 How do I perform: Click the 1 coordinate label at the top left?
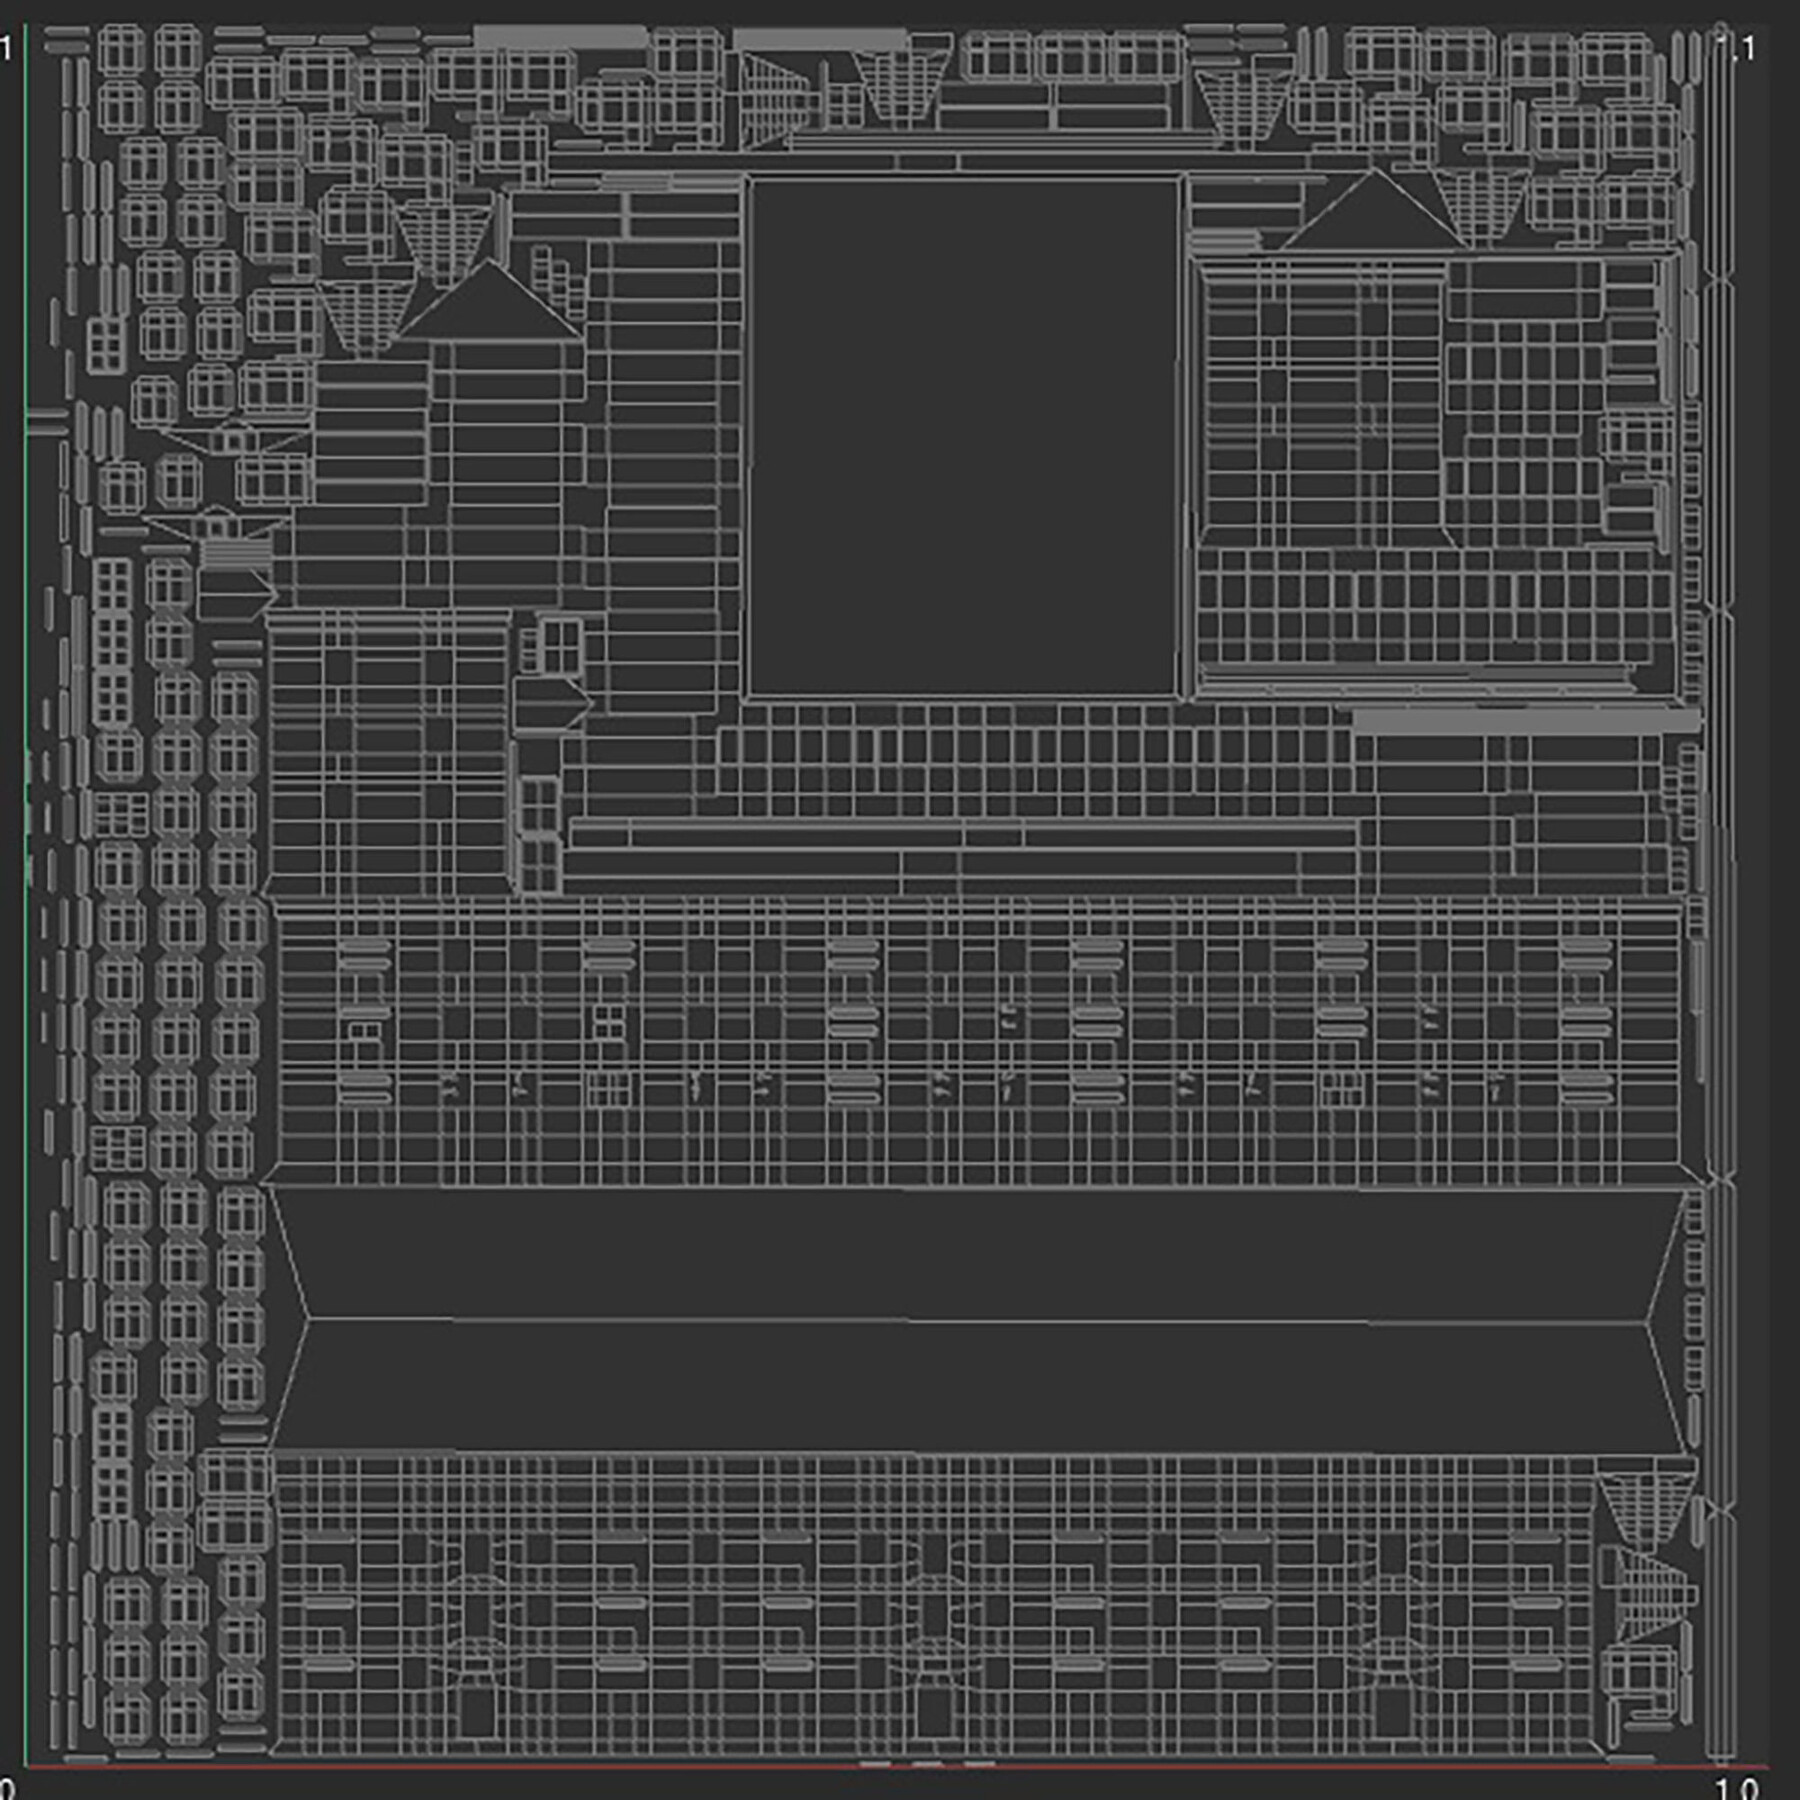(8, 44)
